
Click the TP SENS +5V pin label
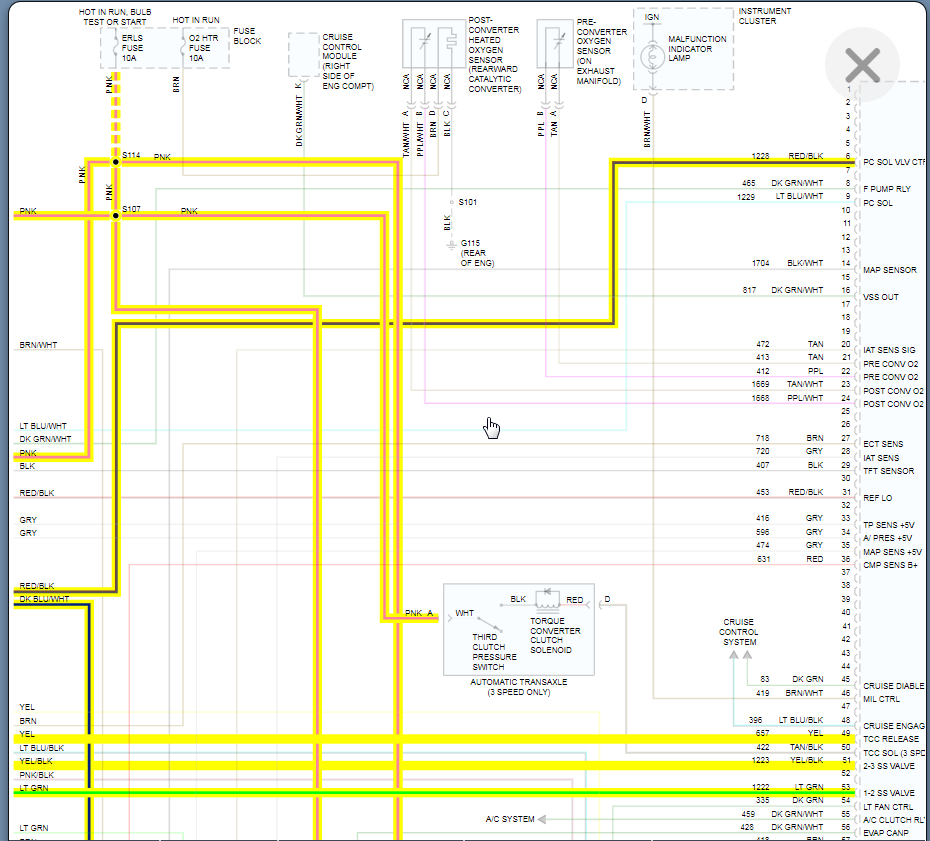coord(888,525)
